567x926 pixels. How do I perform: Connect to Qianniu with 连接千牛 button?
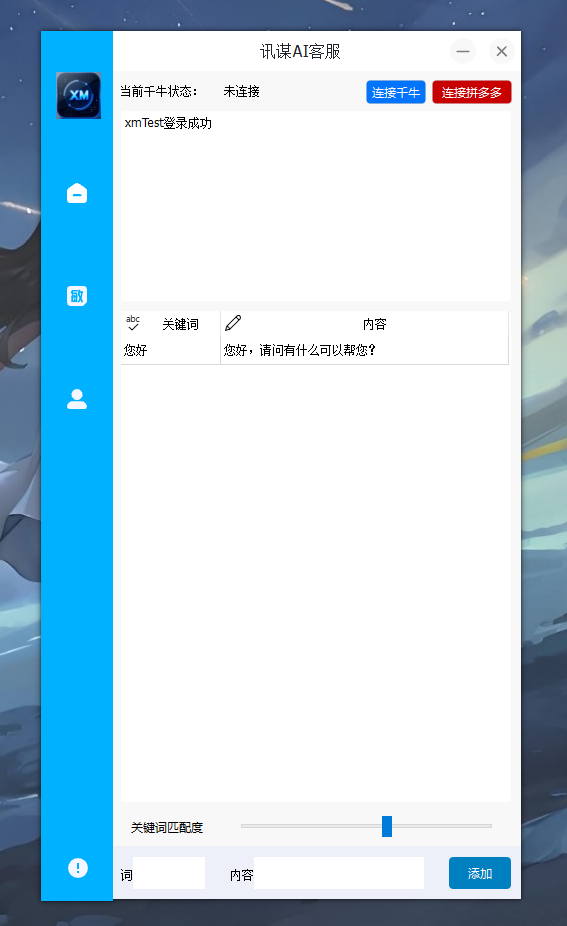(x=396, y=92)
